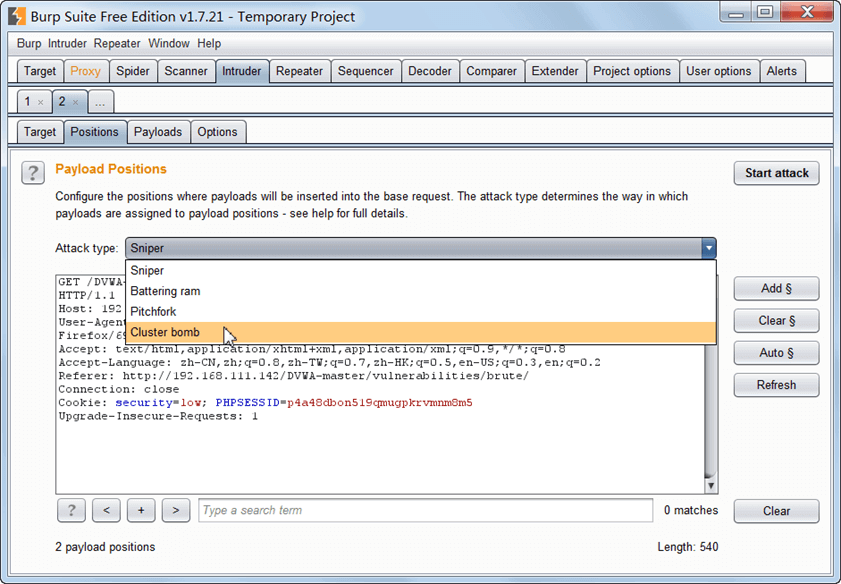The height and width of the screenshot is (584, 841).
Task: Click the Add § button
Action: point(777,289)
